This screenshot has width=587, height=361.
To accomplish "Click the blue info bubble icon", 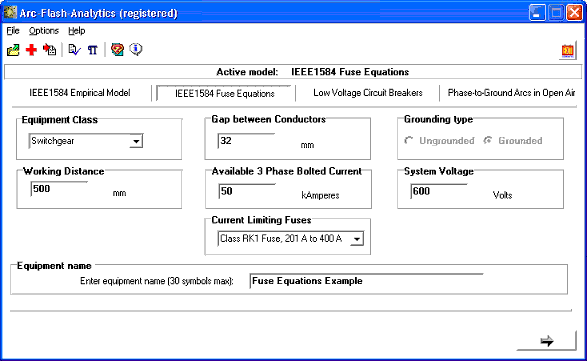I will (136, 49).
